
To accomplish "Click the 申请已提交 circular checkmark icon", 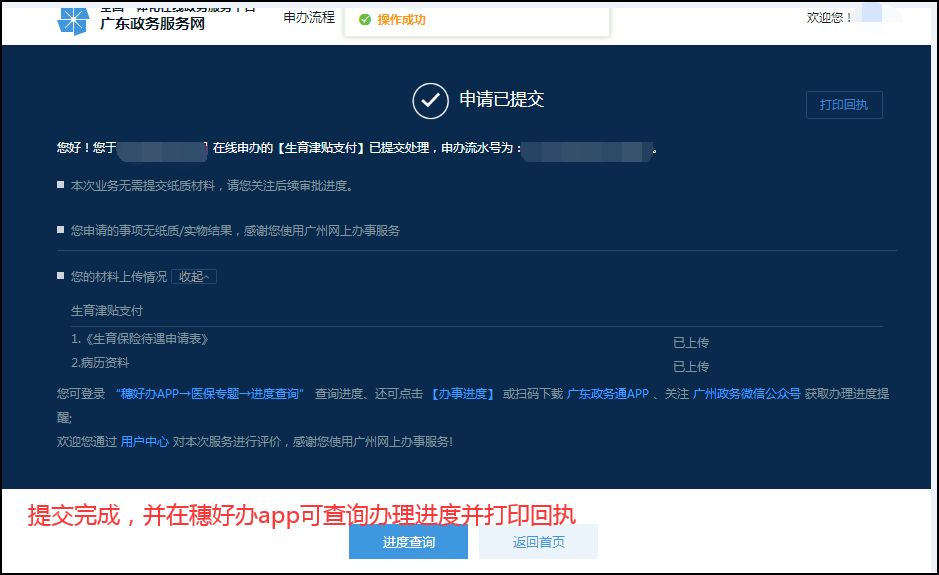I will coord(430,101).
